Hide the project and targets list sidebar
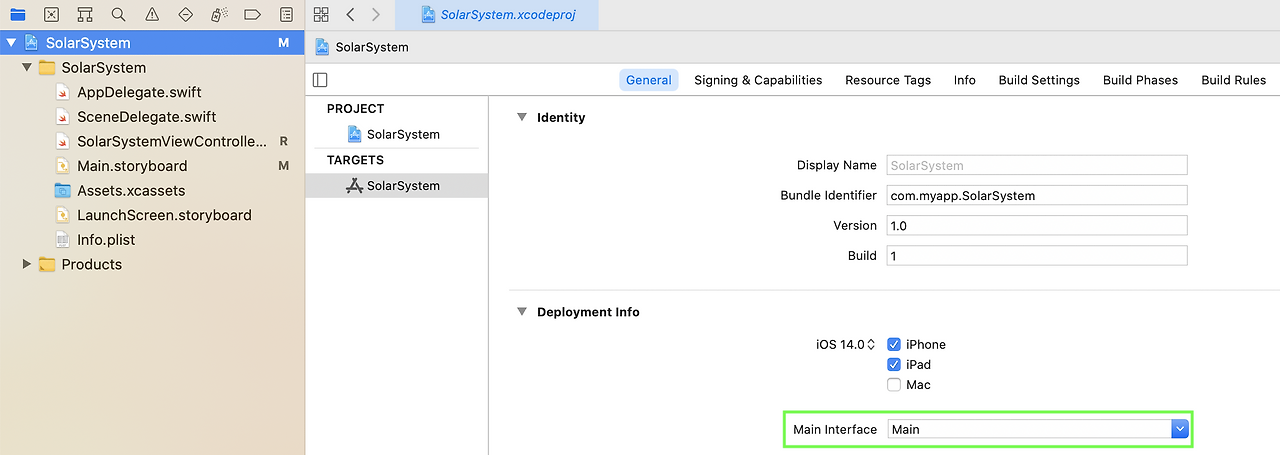 click(x=320, y=80)
